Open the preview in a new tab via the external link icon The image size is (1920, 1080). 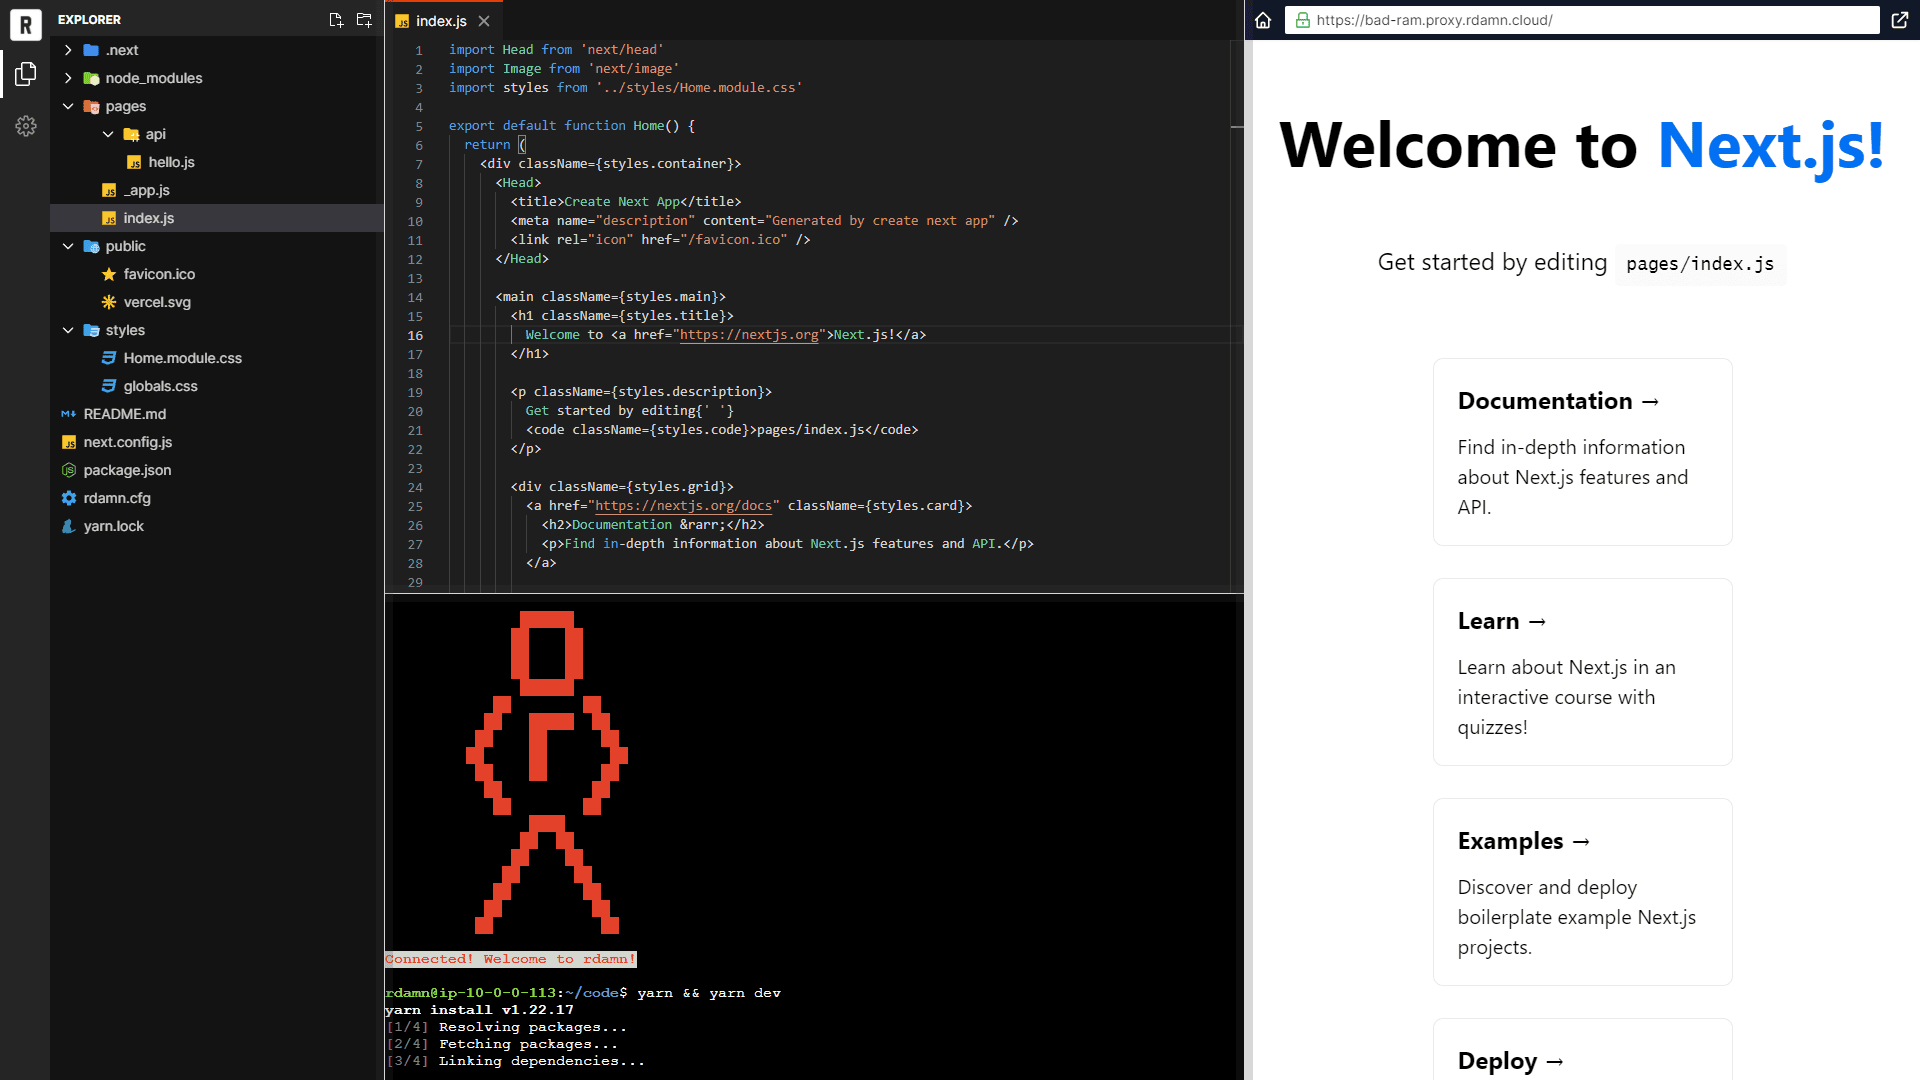[1899, 19]
